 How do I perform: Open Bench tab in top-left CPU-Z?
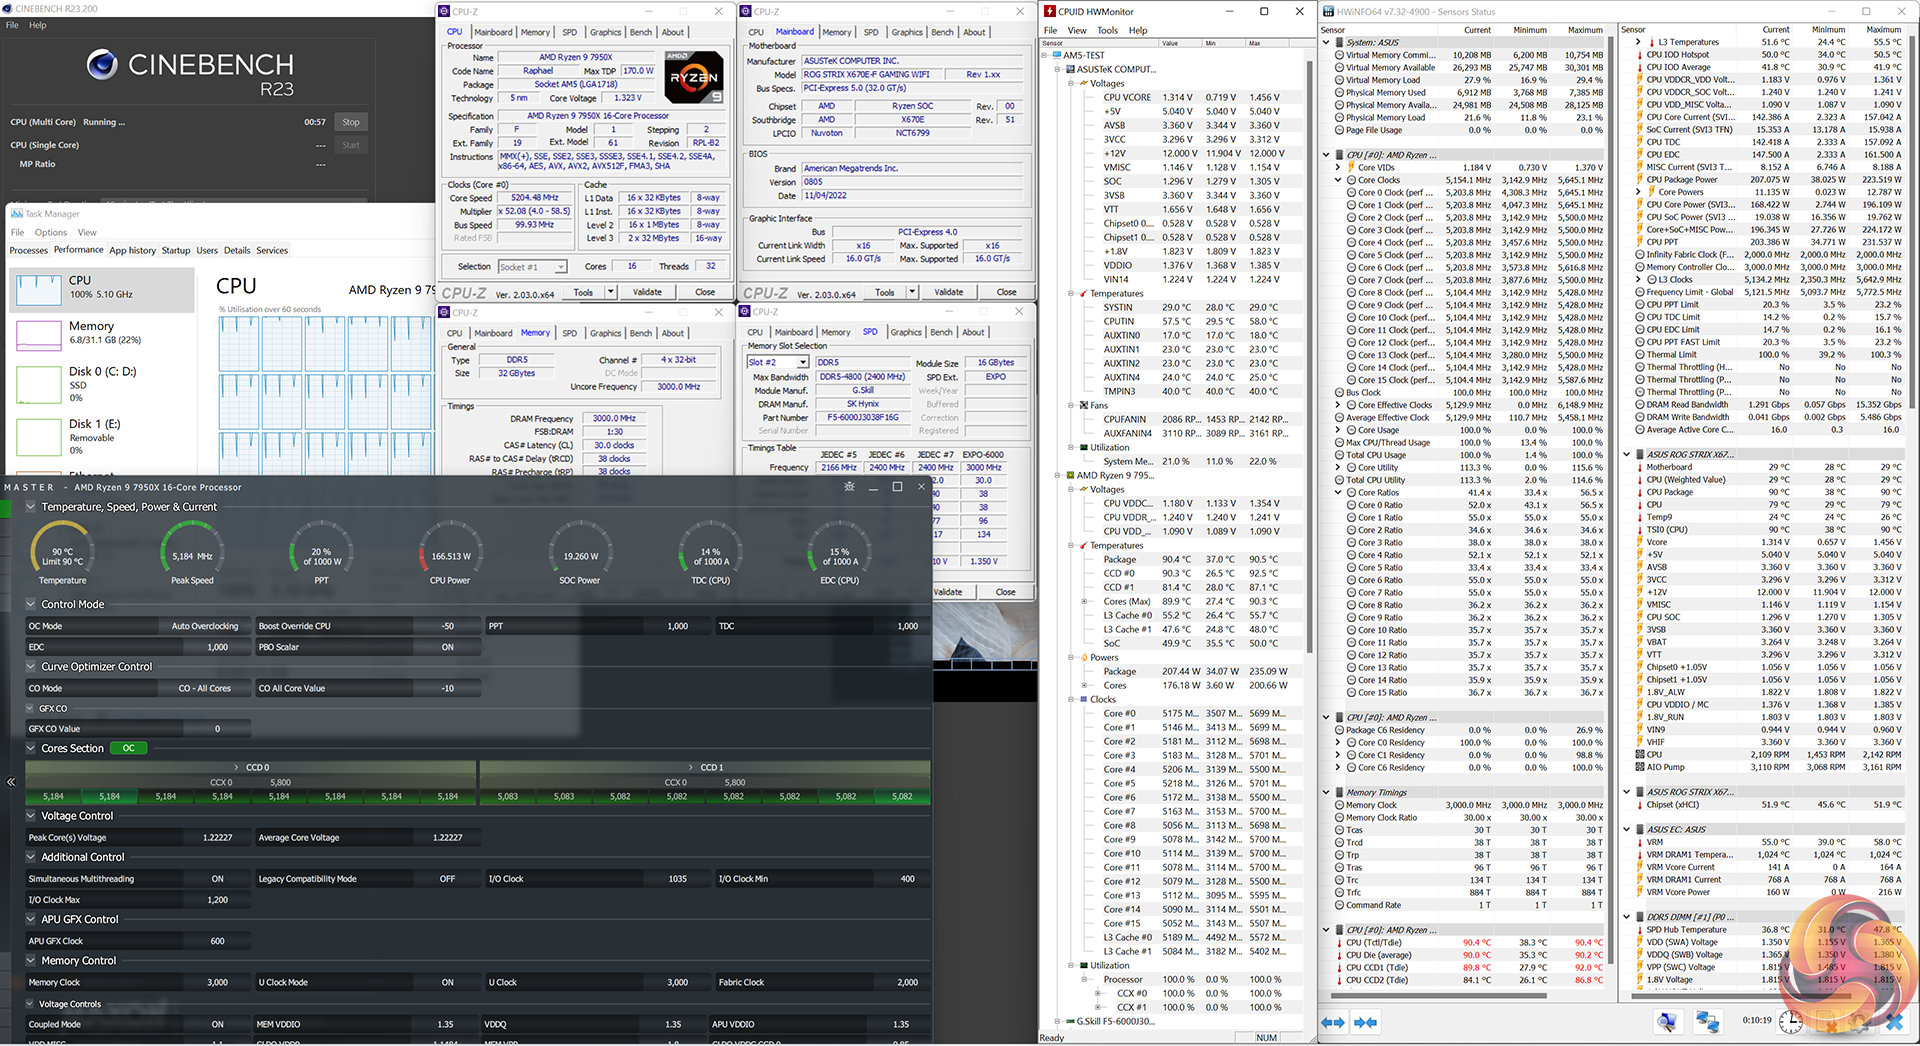coord(641,32)
